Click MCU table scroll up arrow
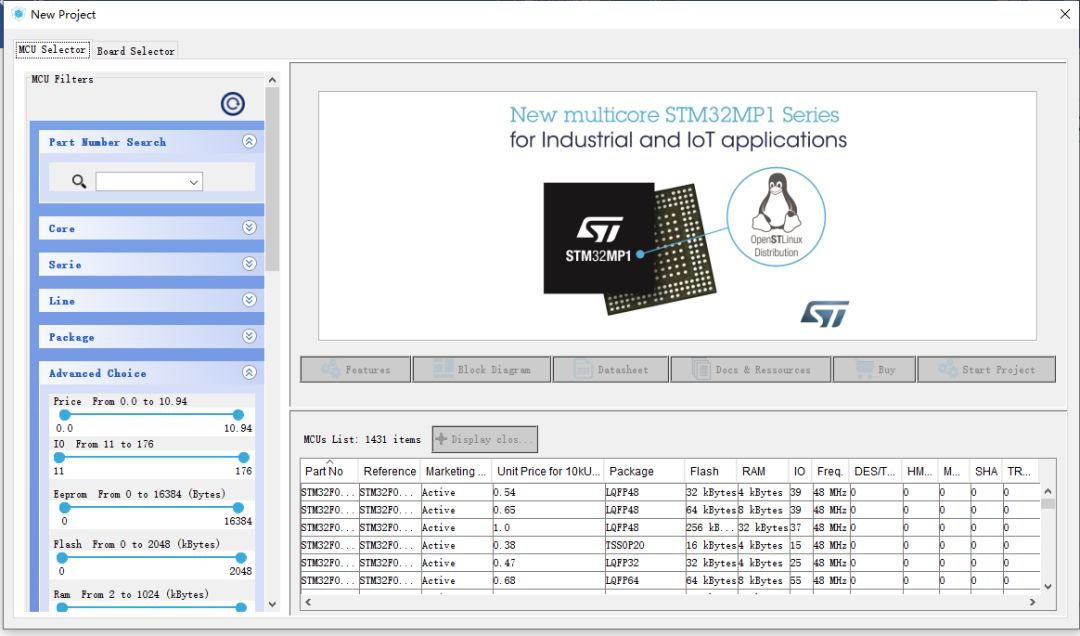 [1048, 491]
